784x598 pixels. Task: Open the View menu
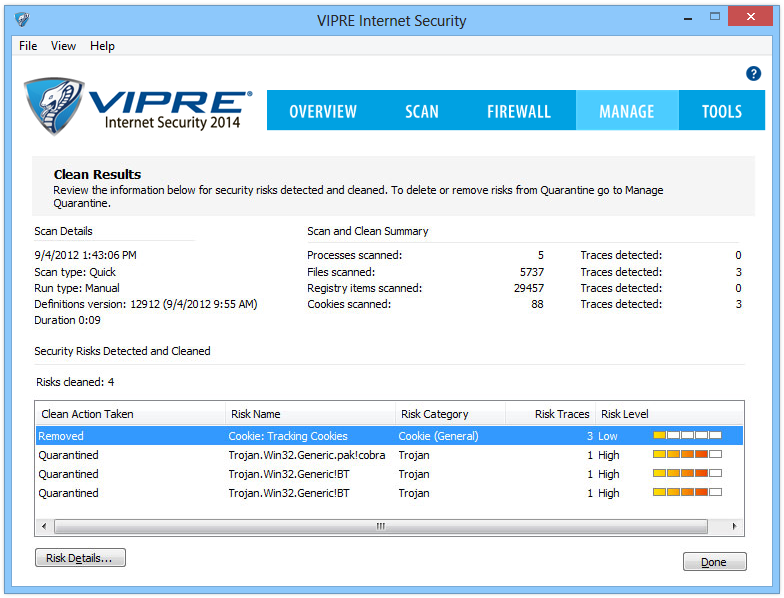click(x=63, y=46)
